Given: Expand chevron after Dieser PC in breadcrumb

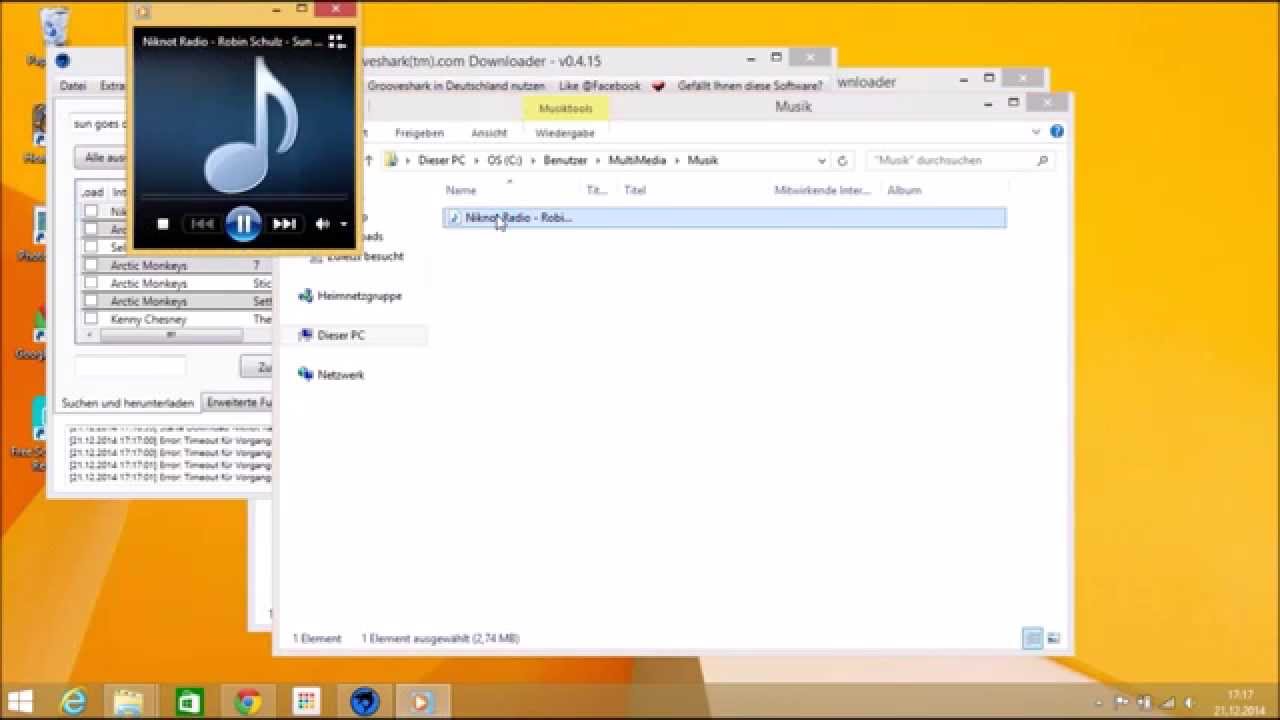Looking at the screenshot, I should point(476,160).
